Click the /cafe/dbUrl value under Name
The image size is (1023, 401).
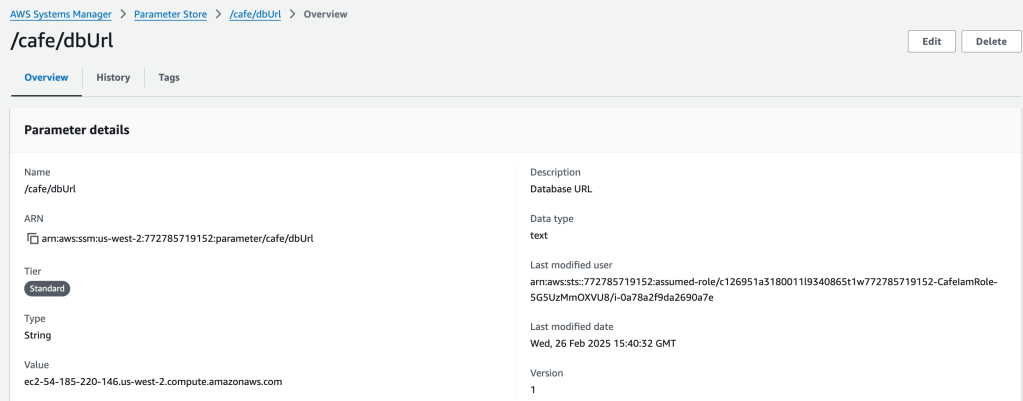[x=50, y=189]
